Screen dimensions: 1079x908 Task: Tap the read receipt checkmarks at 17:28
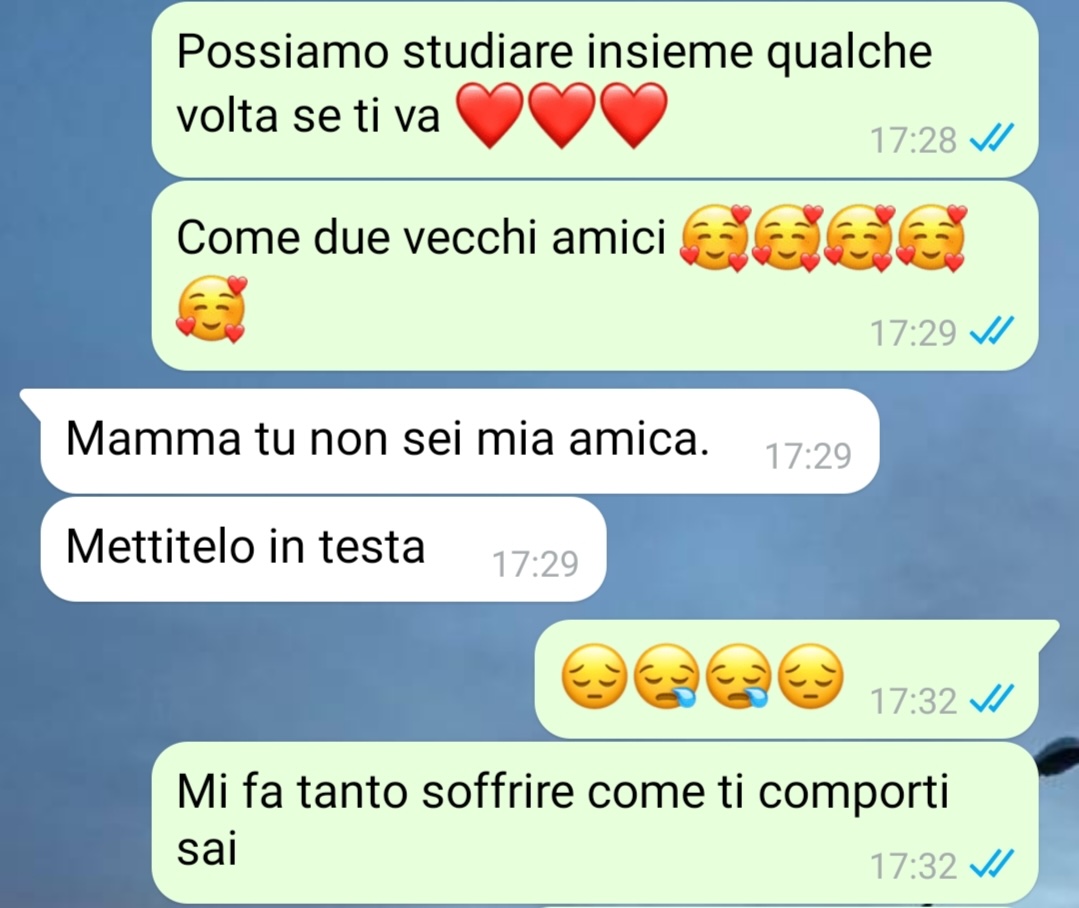(992, 140)
